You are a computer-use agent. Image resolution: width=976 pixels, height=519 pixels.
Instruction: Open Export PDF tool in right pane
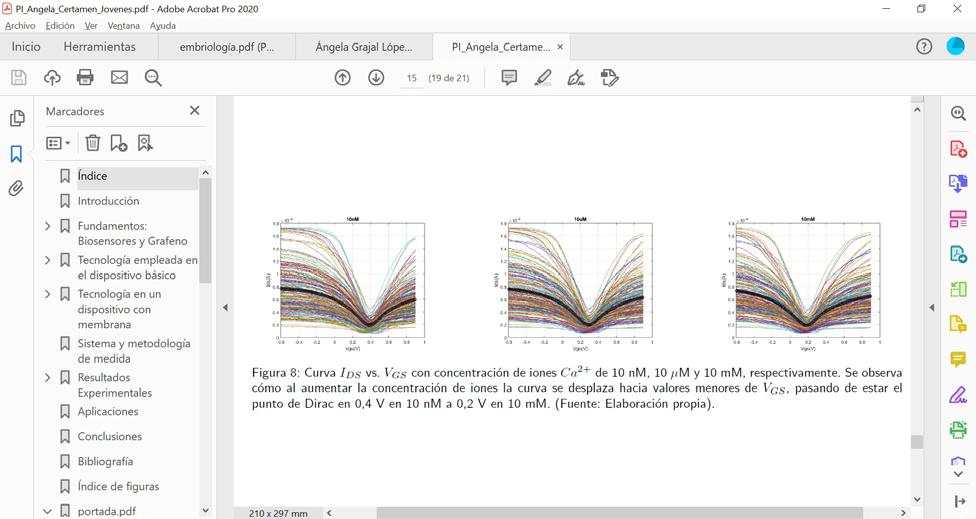point(959,184)
